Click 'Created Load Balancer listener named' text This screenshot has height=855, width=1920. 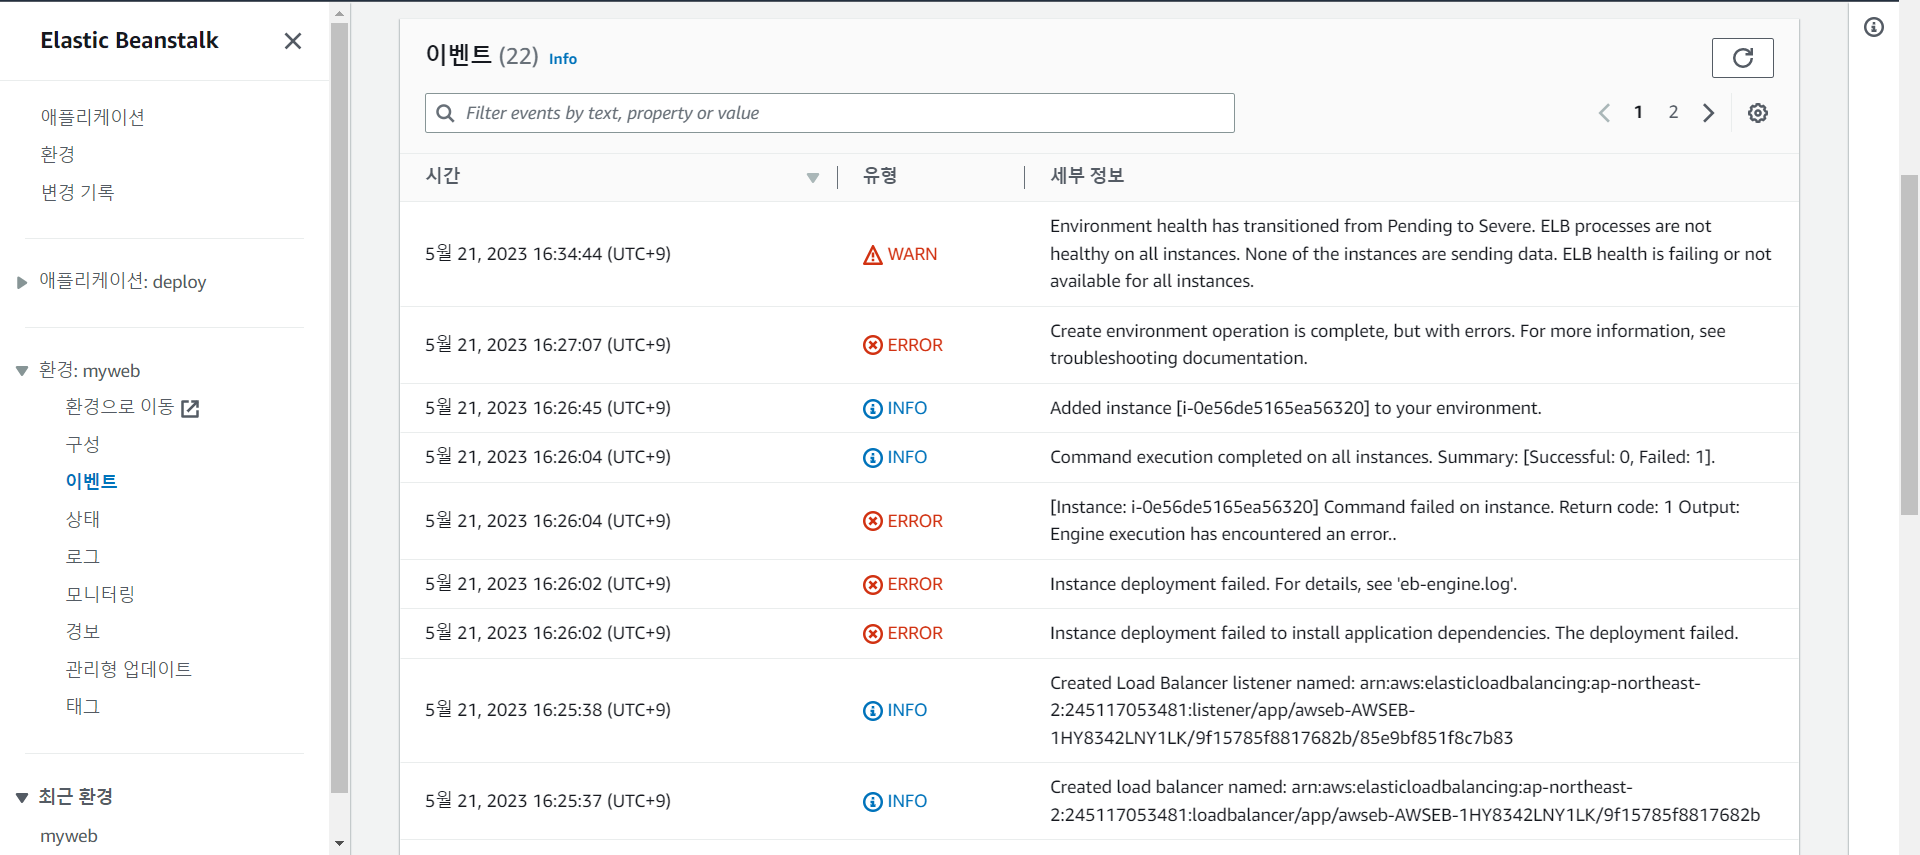click(x=1375, y=710)
